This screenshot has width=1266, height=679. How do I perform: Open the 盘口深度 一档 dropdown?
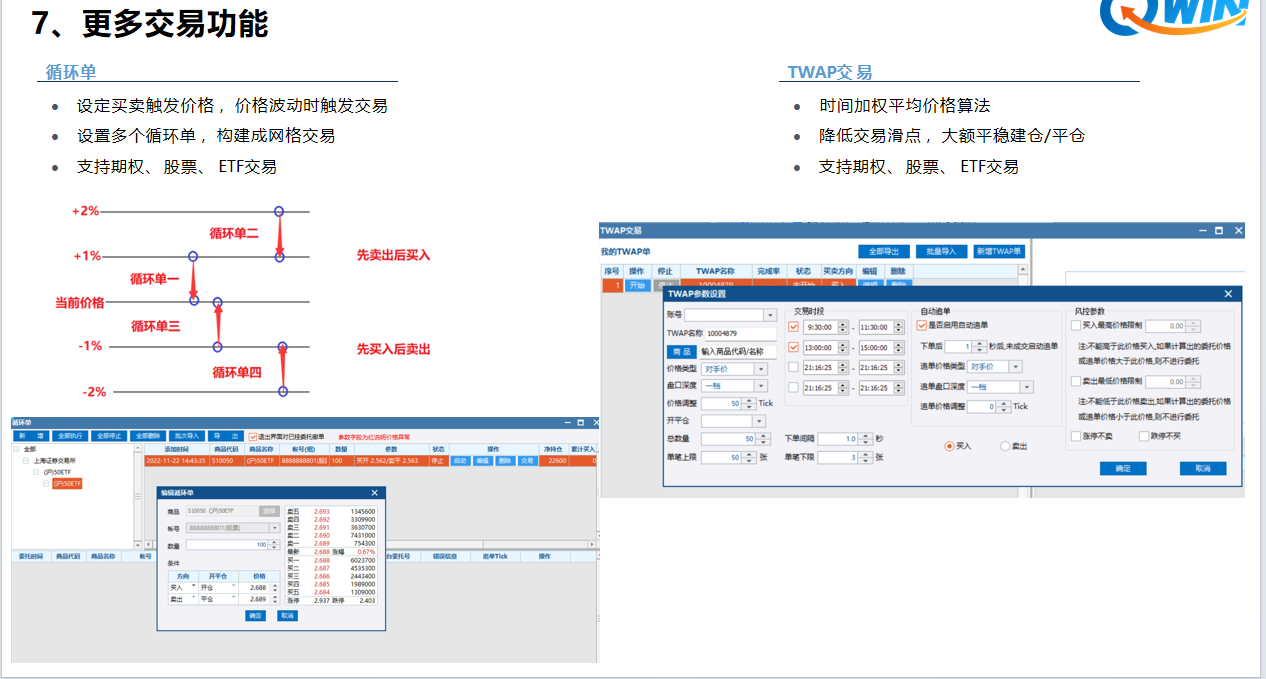[762, 387]
